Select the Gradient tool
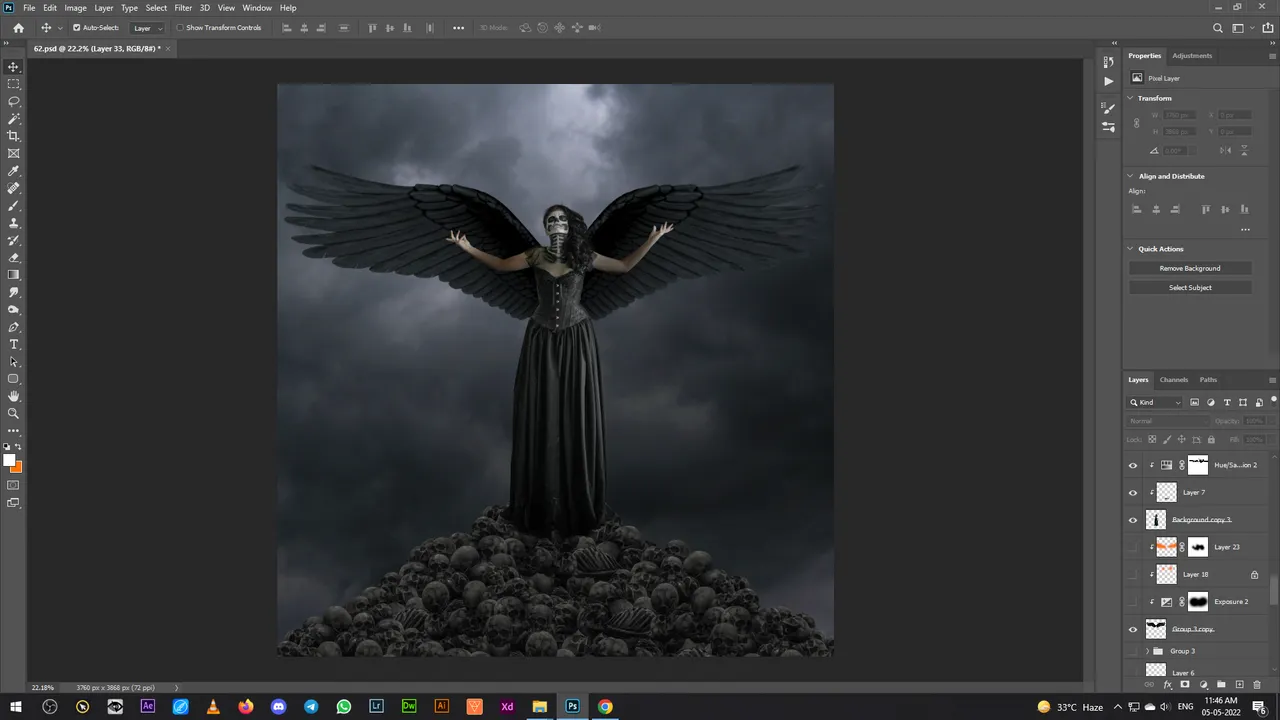Screen dimensions: 1280x720 point(14,275)
